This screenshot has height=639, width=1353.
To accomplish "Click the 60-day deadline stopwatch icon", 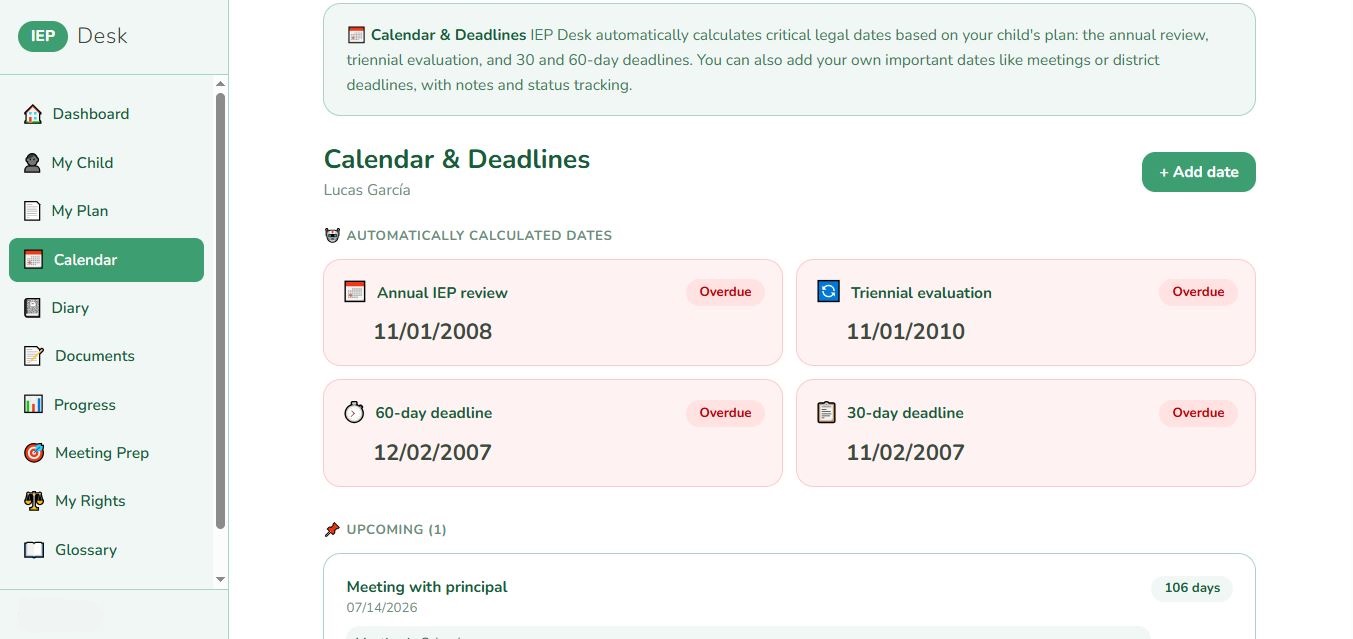I will coord(355,412).
